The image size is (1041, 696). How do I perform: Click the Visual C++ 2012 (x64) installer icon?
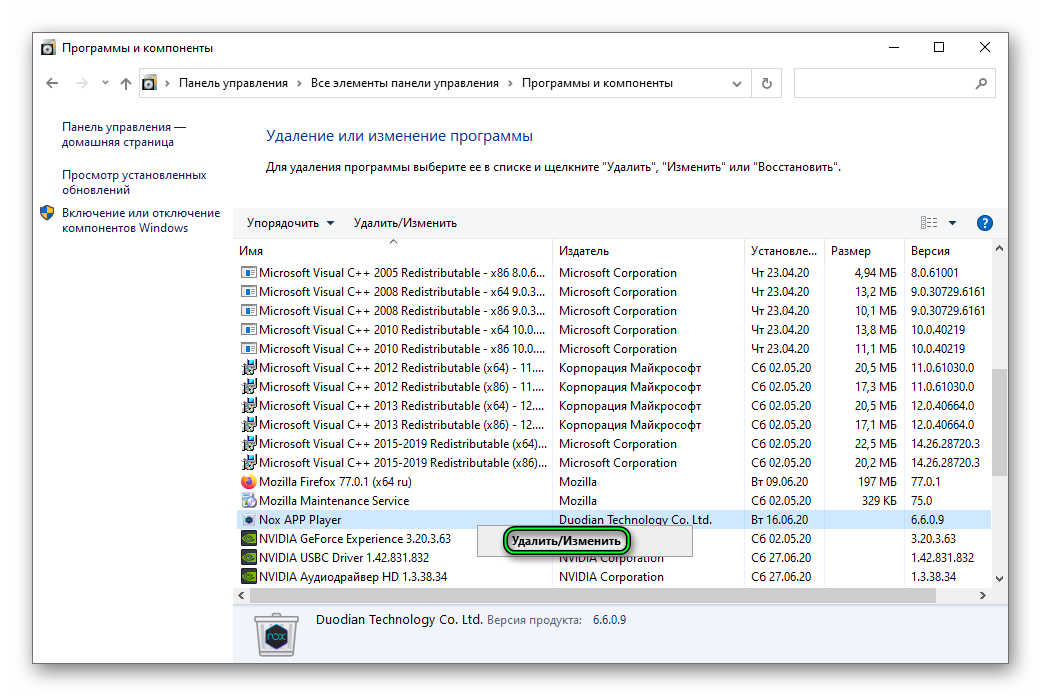(x=248, y=368)
